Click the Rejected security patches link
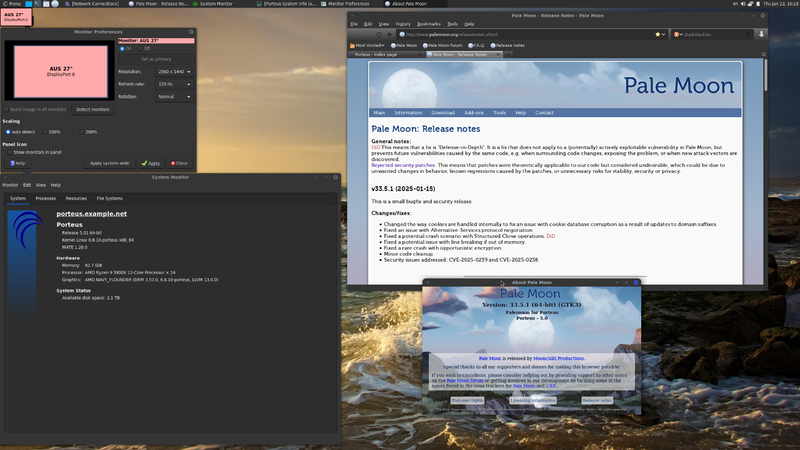This screenshot has width=800, height=450. pos(403,165)
